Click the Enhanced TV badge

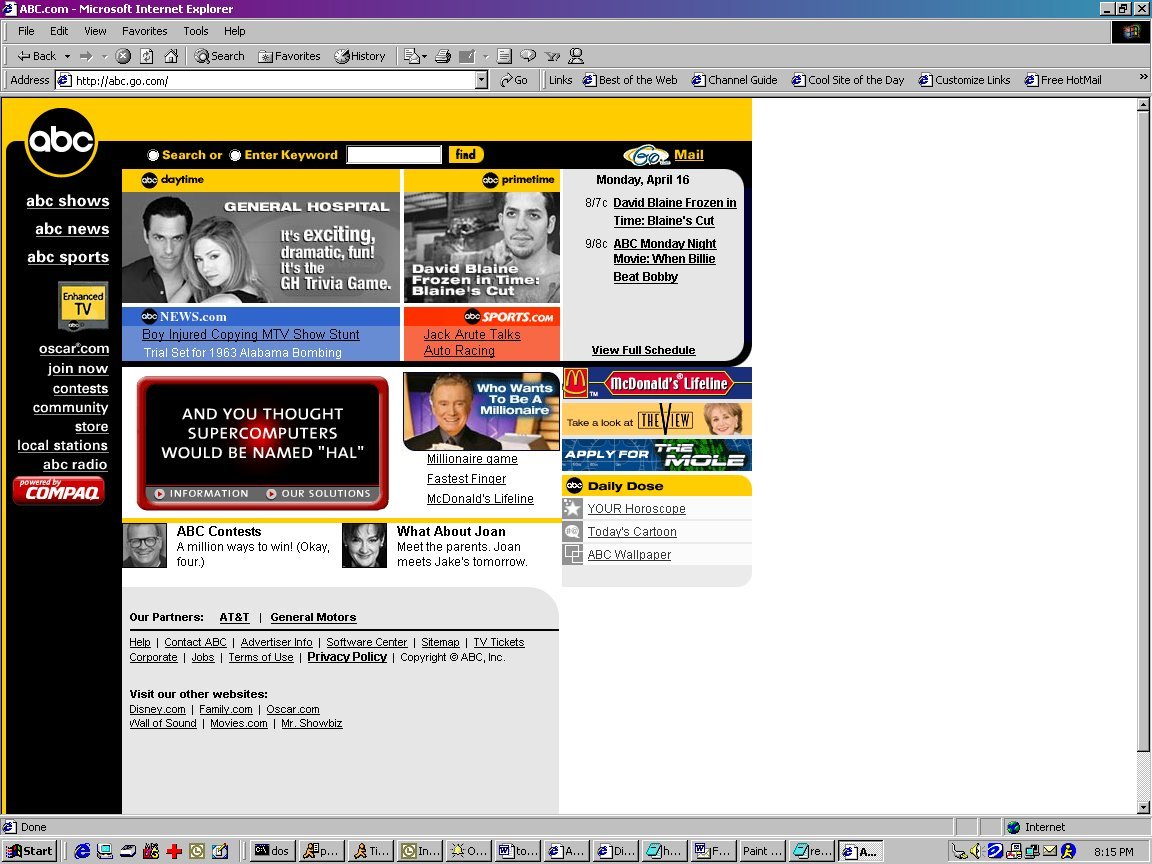click(83, 306)
